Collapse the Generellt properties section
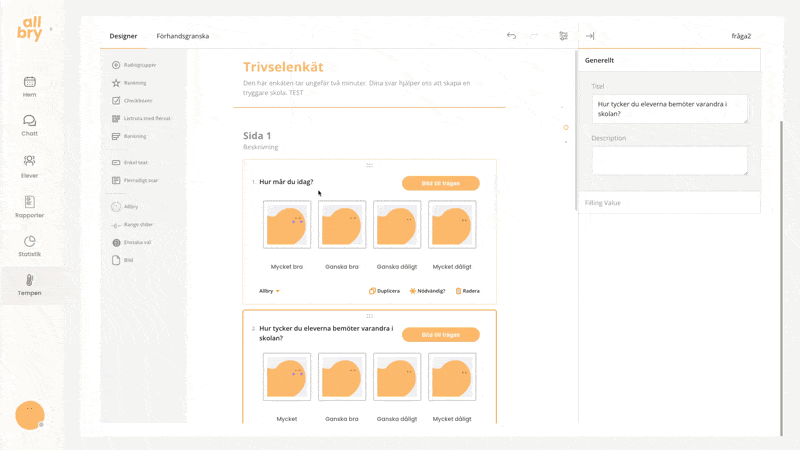Screen dimensions: 800x450 pos(668,61)
